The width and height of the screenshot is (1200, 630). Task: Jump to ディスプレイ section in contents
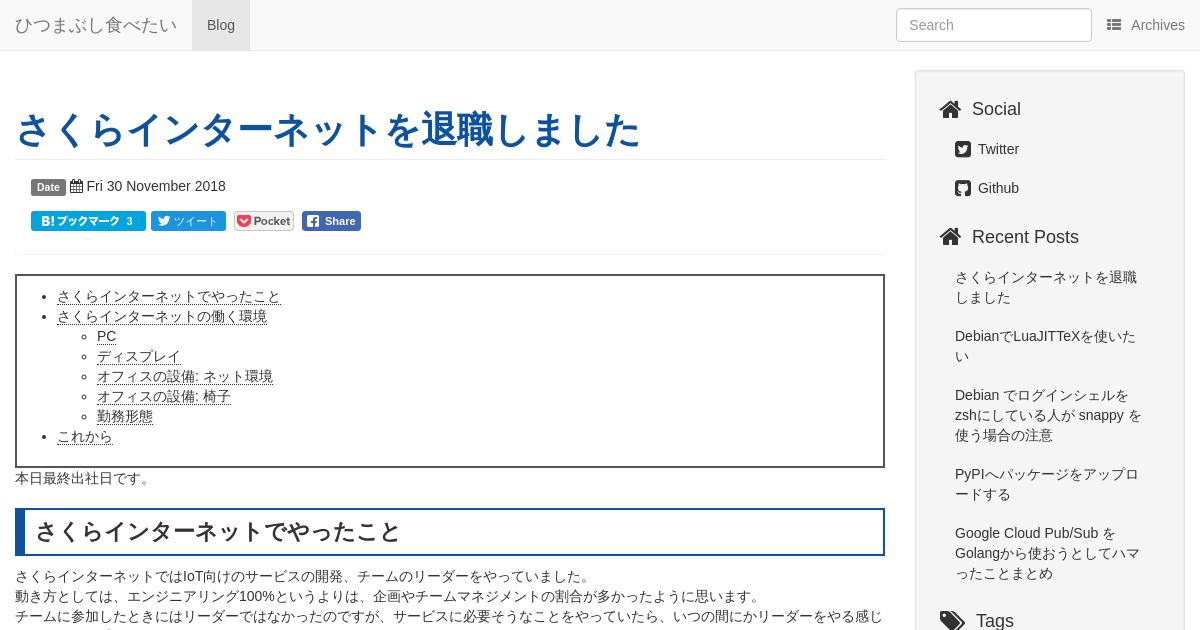[139, 356]
